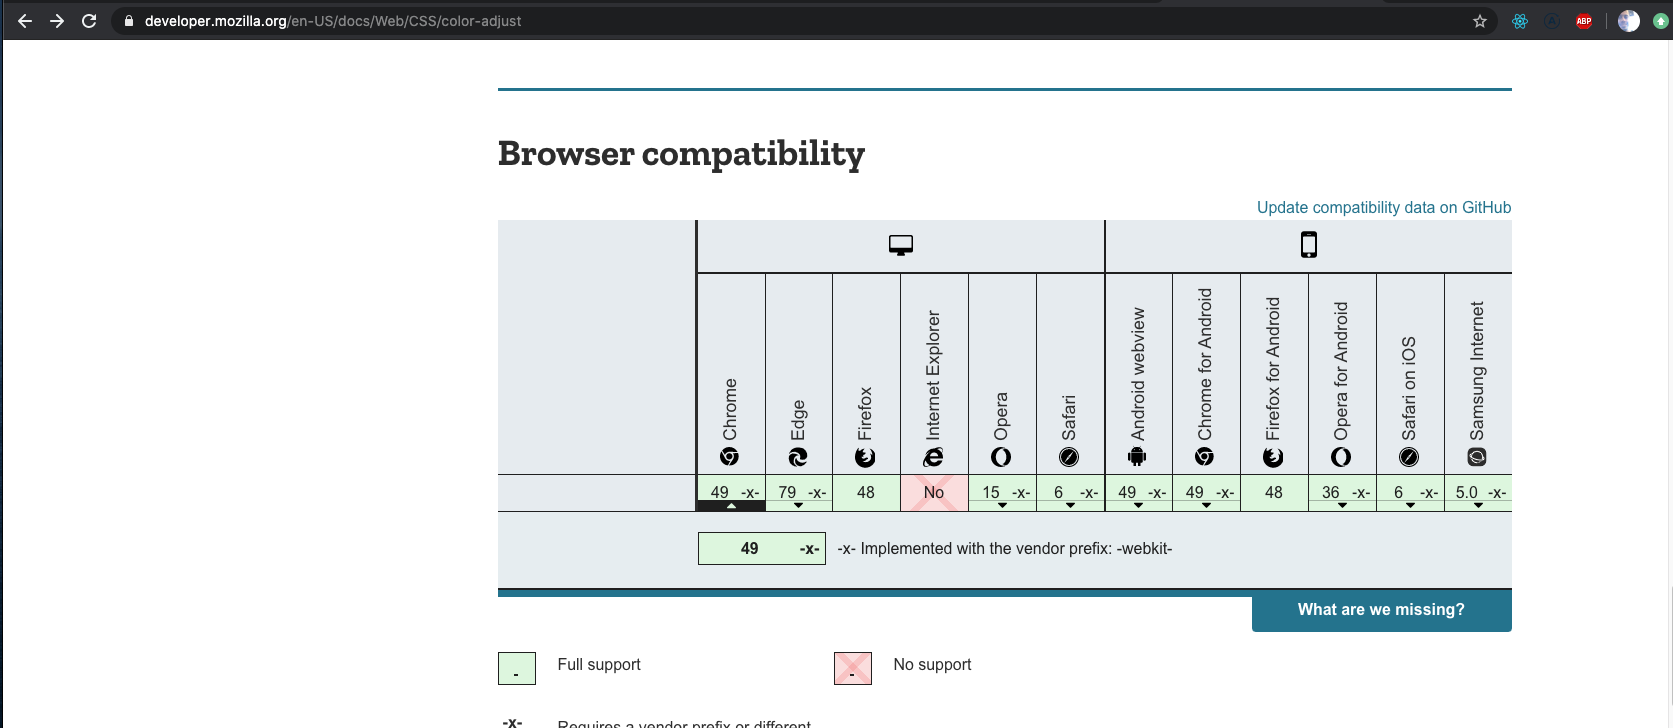Open the React DevTools extension icon
The width and height of the screenshot is (1673, 728).
pyautogui.click(x=1520, y=21)
